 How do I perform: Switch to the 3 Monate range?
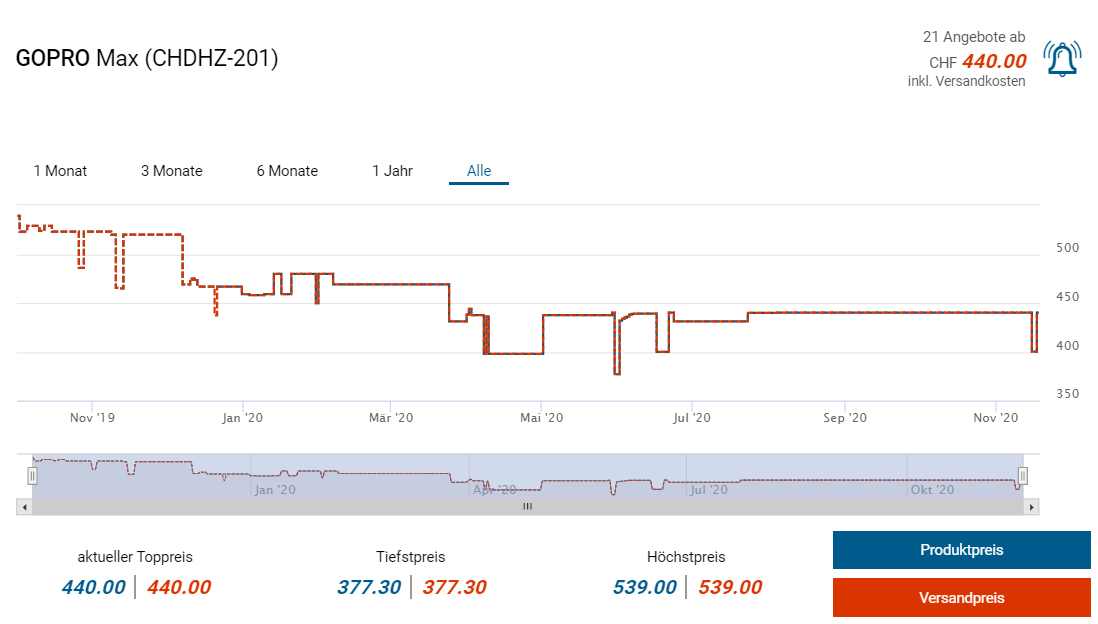tap(171, 171)
